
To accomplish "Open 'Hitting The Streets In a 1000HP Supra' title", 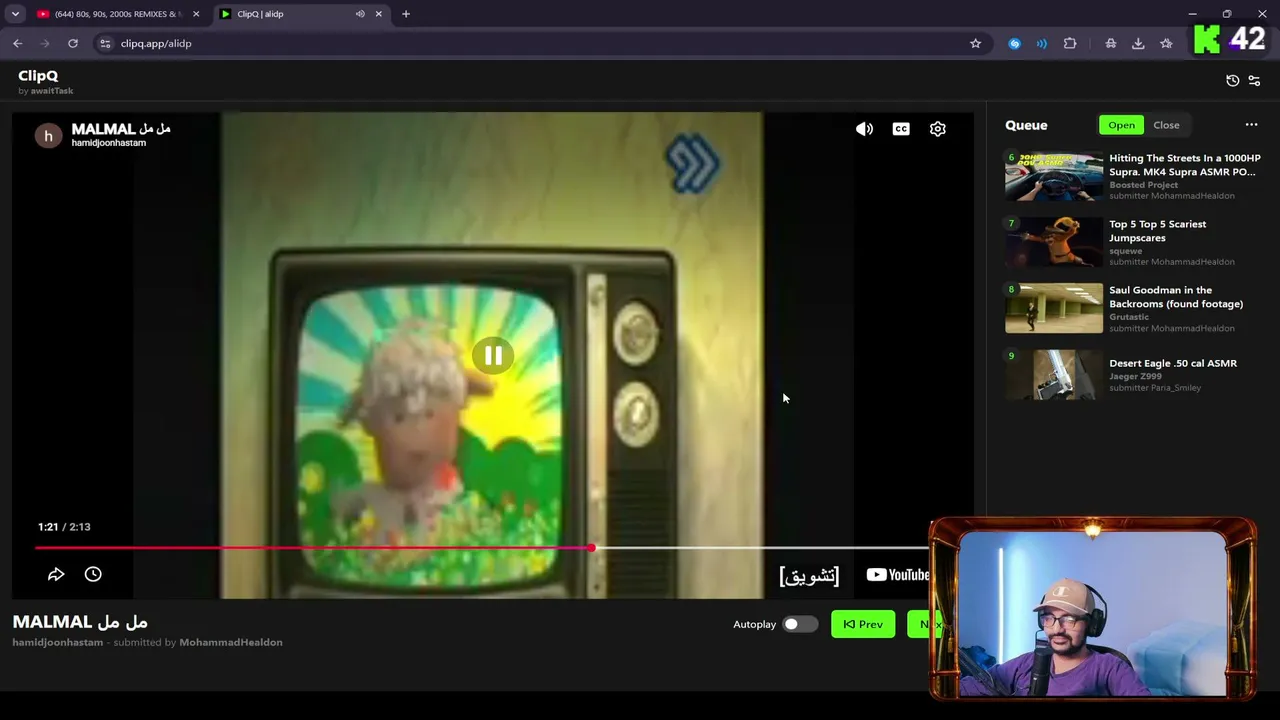I will coord(1185,165).
